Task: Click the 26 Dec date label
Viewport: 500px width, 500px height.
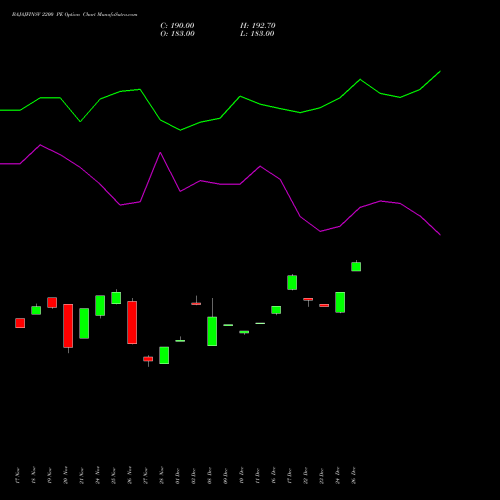Action: pos(353,476)
